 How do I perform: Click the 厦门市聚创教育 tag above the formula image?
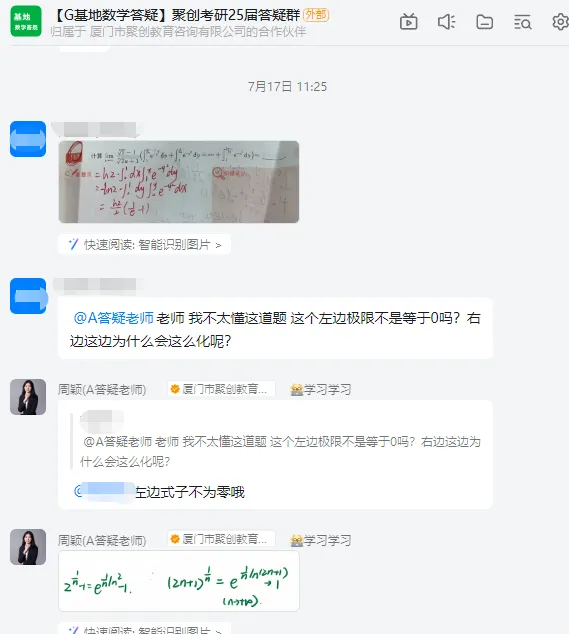pos(221,539)
